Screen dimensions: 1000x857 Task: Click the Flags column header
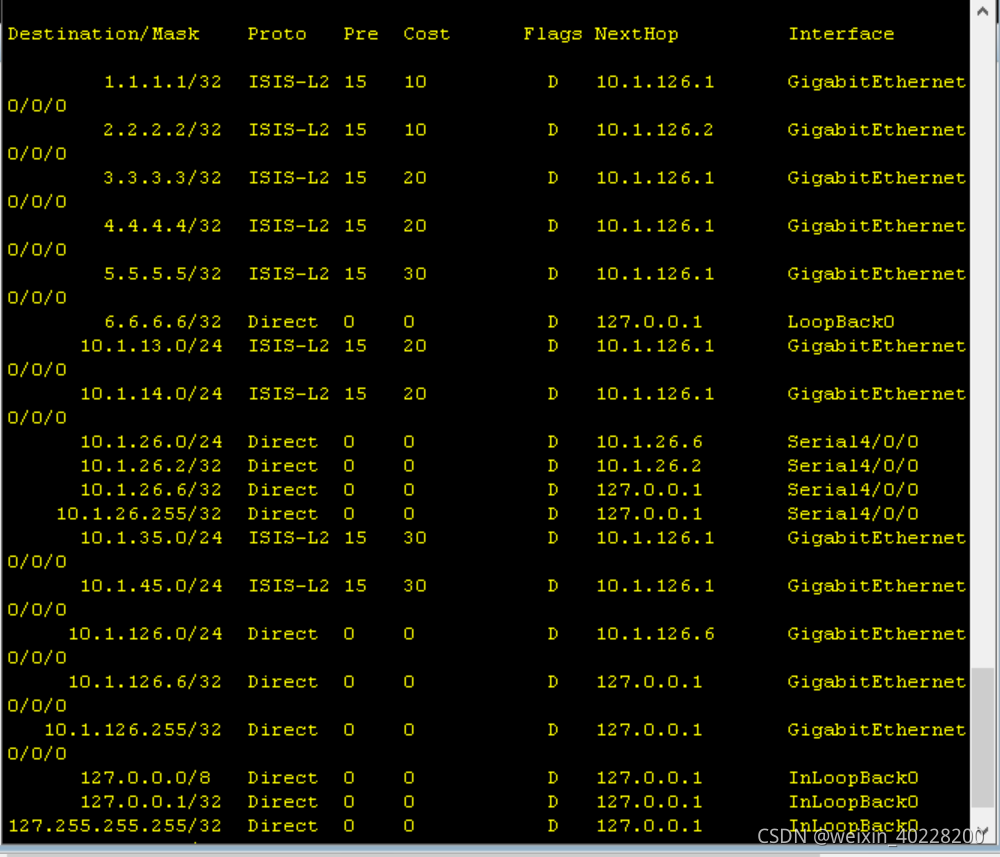[552, 34]
